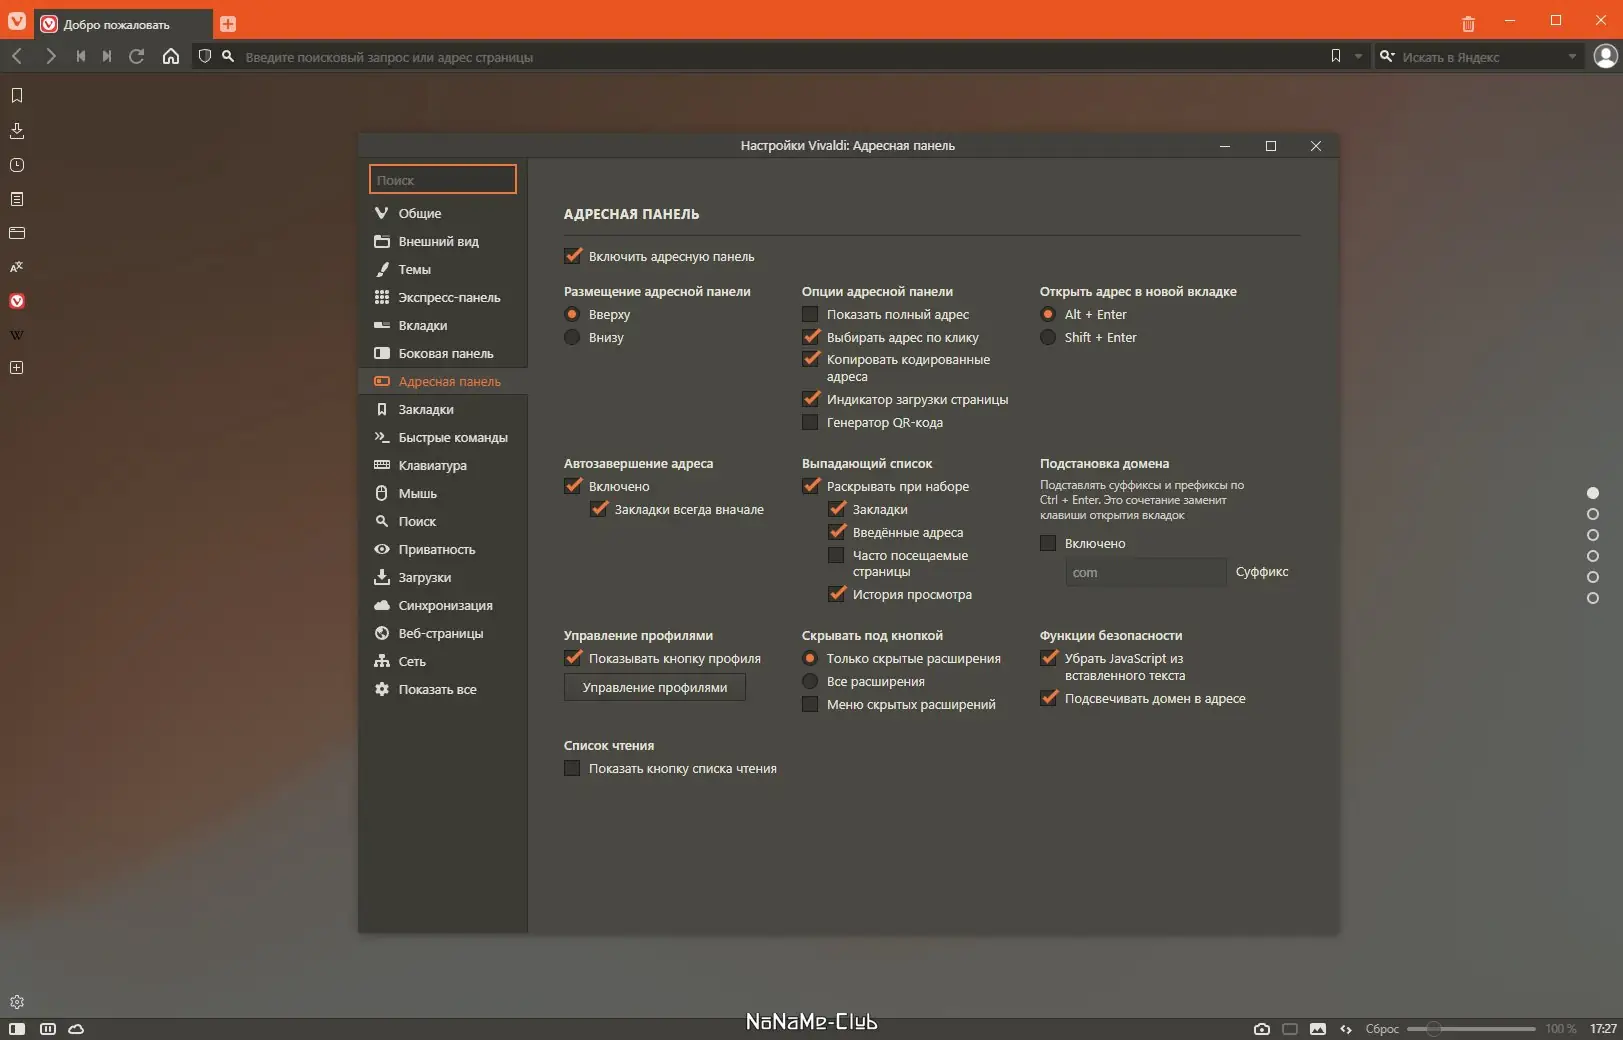Open a new tab with plus button
The width and height of the screenshot is (1623, 1040).
click(228, 24)
